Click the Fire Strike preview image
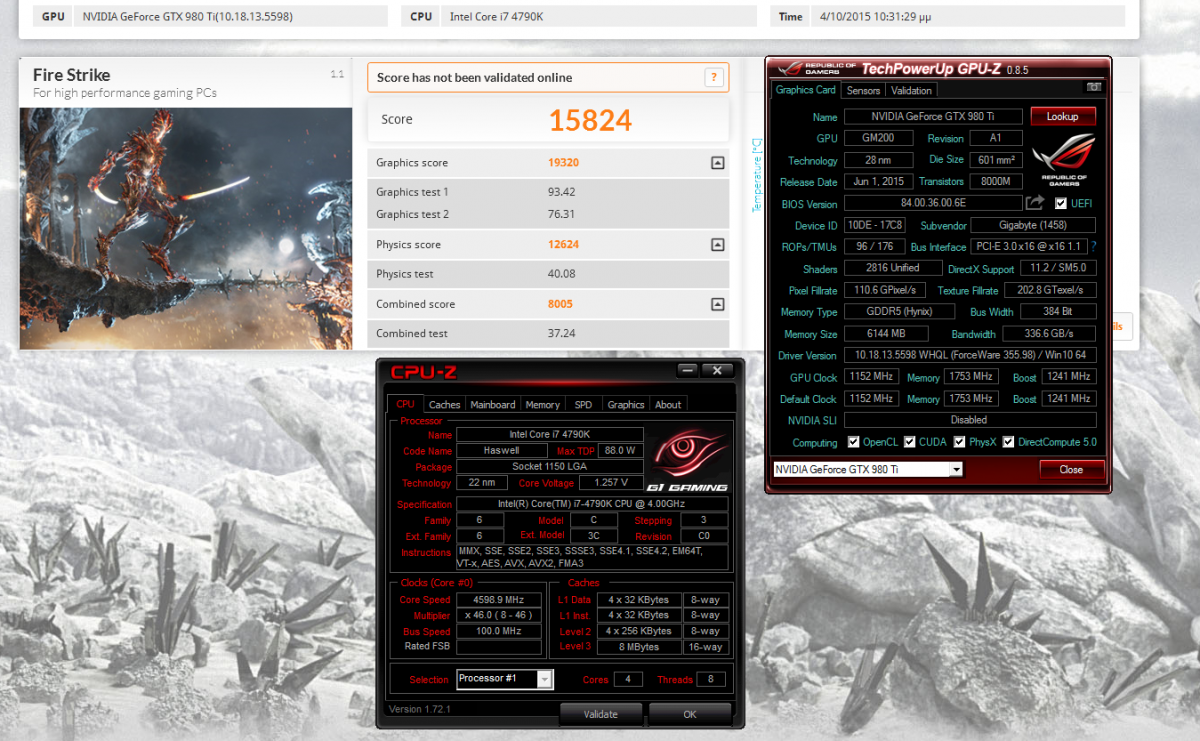 point(186,228)
